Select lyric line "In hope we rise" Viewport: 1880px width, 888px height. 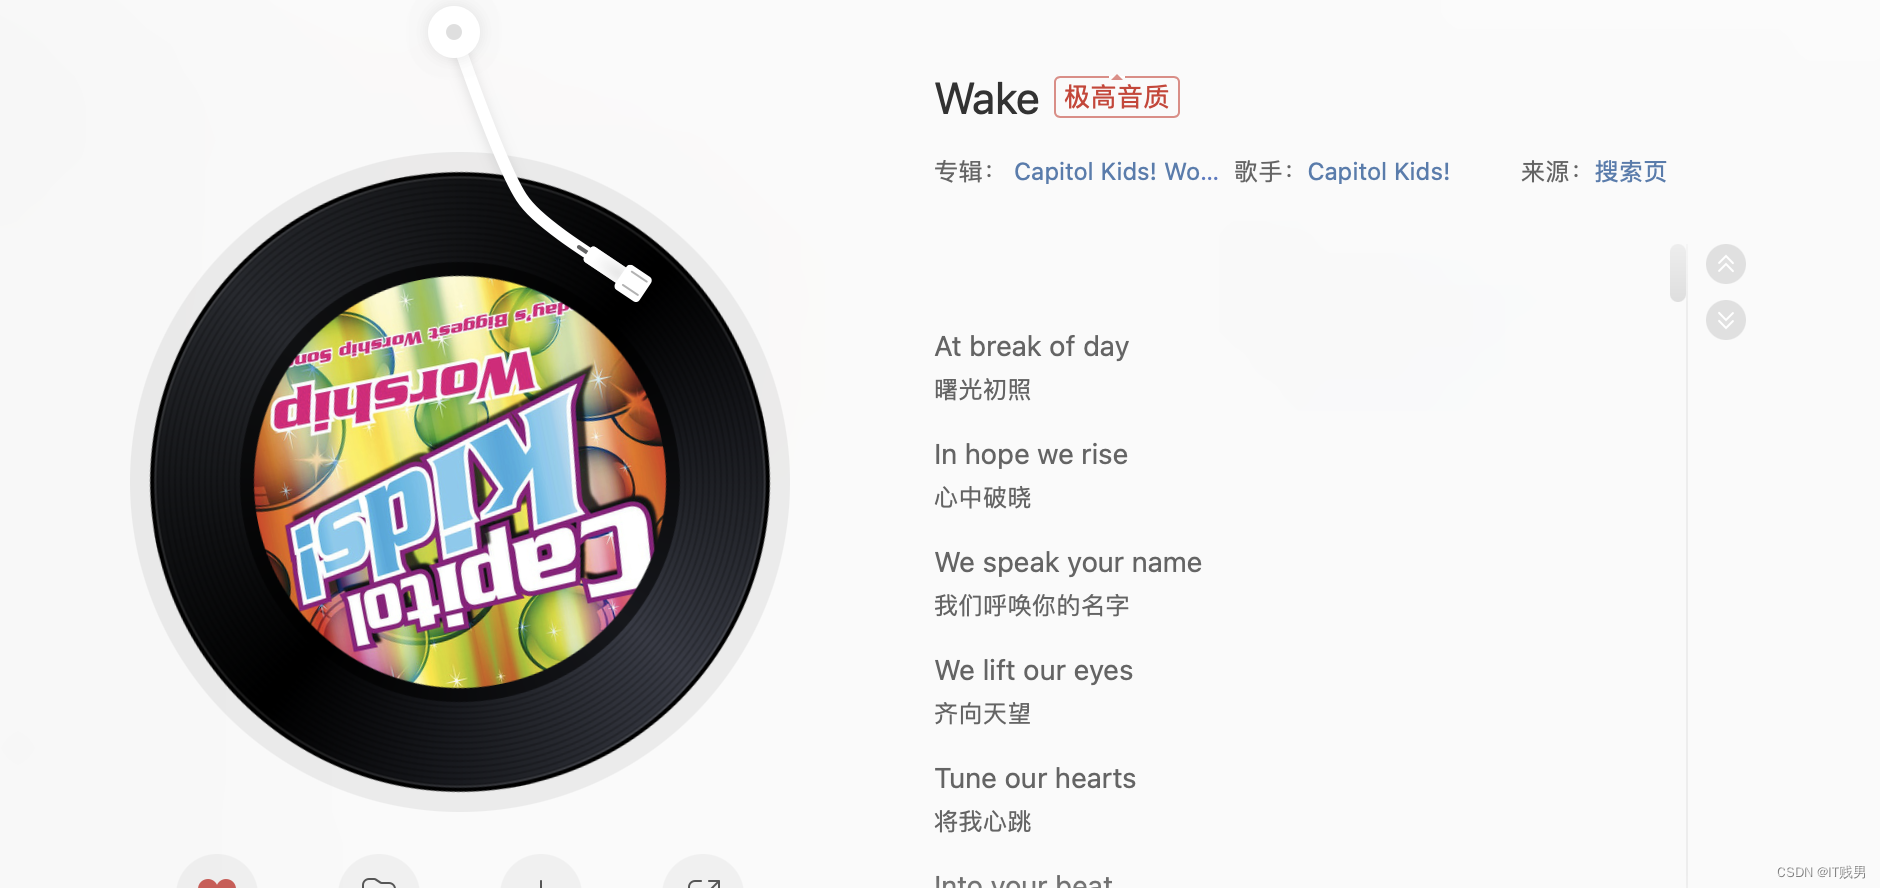coord(1031,455)
